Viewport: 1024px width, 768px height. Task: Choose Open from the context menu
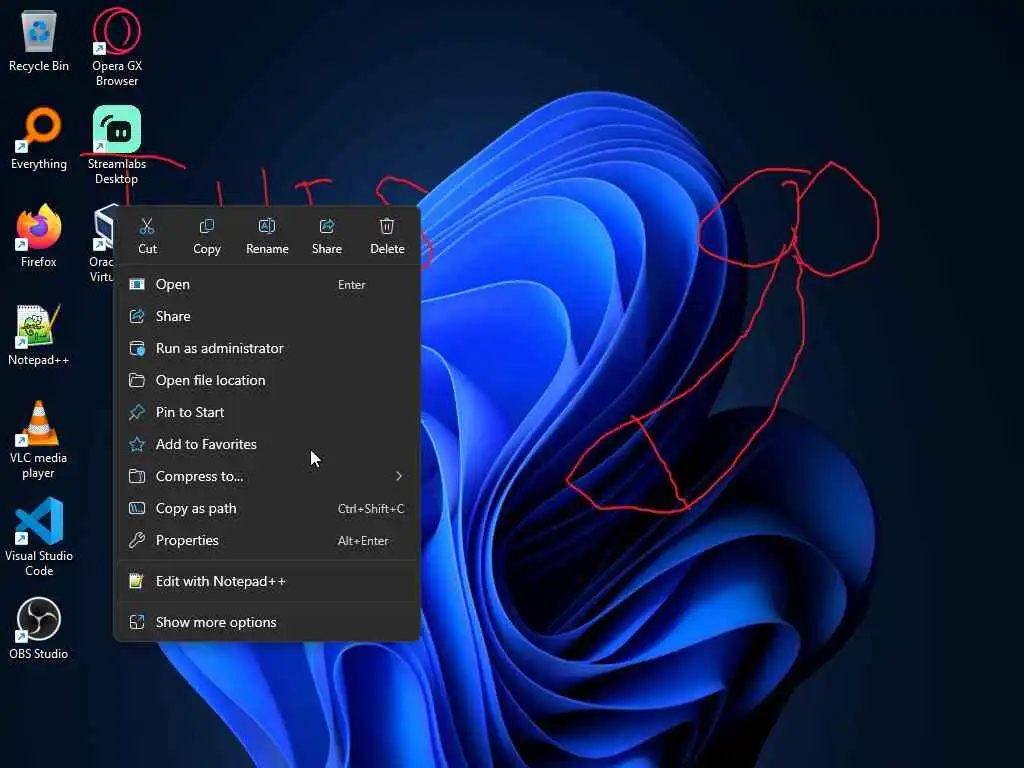click(267, 285)
